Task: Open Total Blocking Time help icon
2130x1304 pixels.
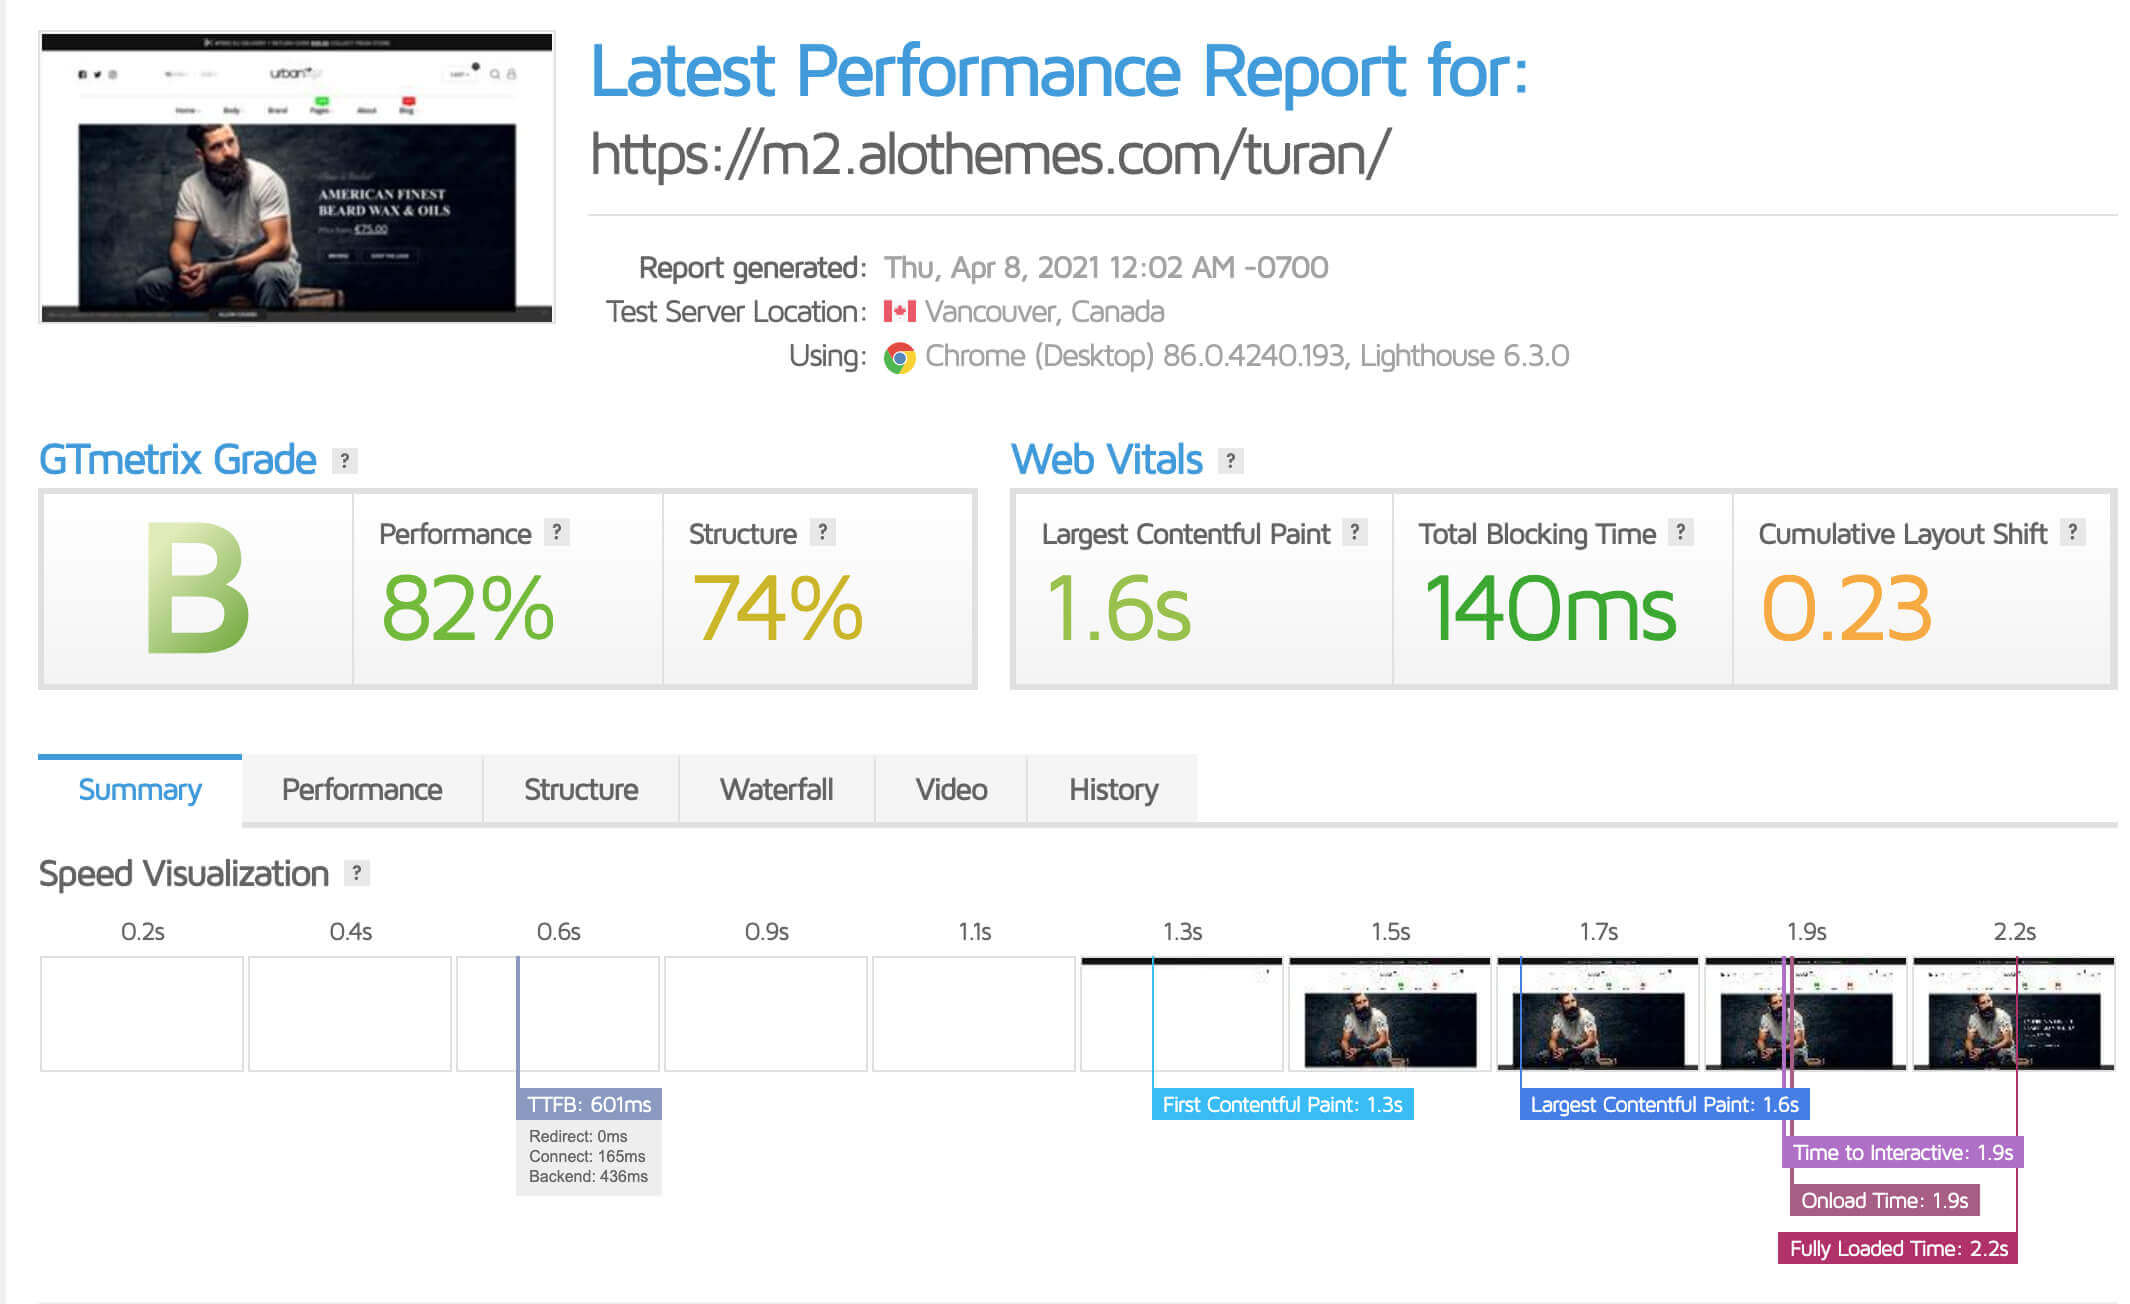Action: pos(1680,532)
